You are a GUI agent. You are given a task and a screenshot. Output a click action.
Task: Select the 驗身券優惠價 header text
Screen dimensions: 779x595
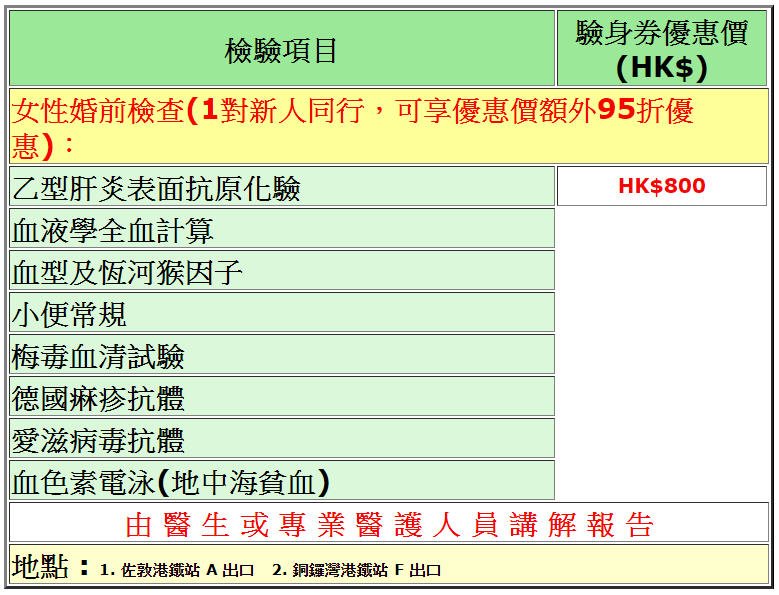(x=662, y=33)
